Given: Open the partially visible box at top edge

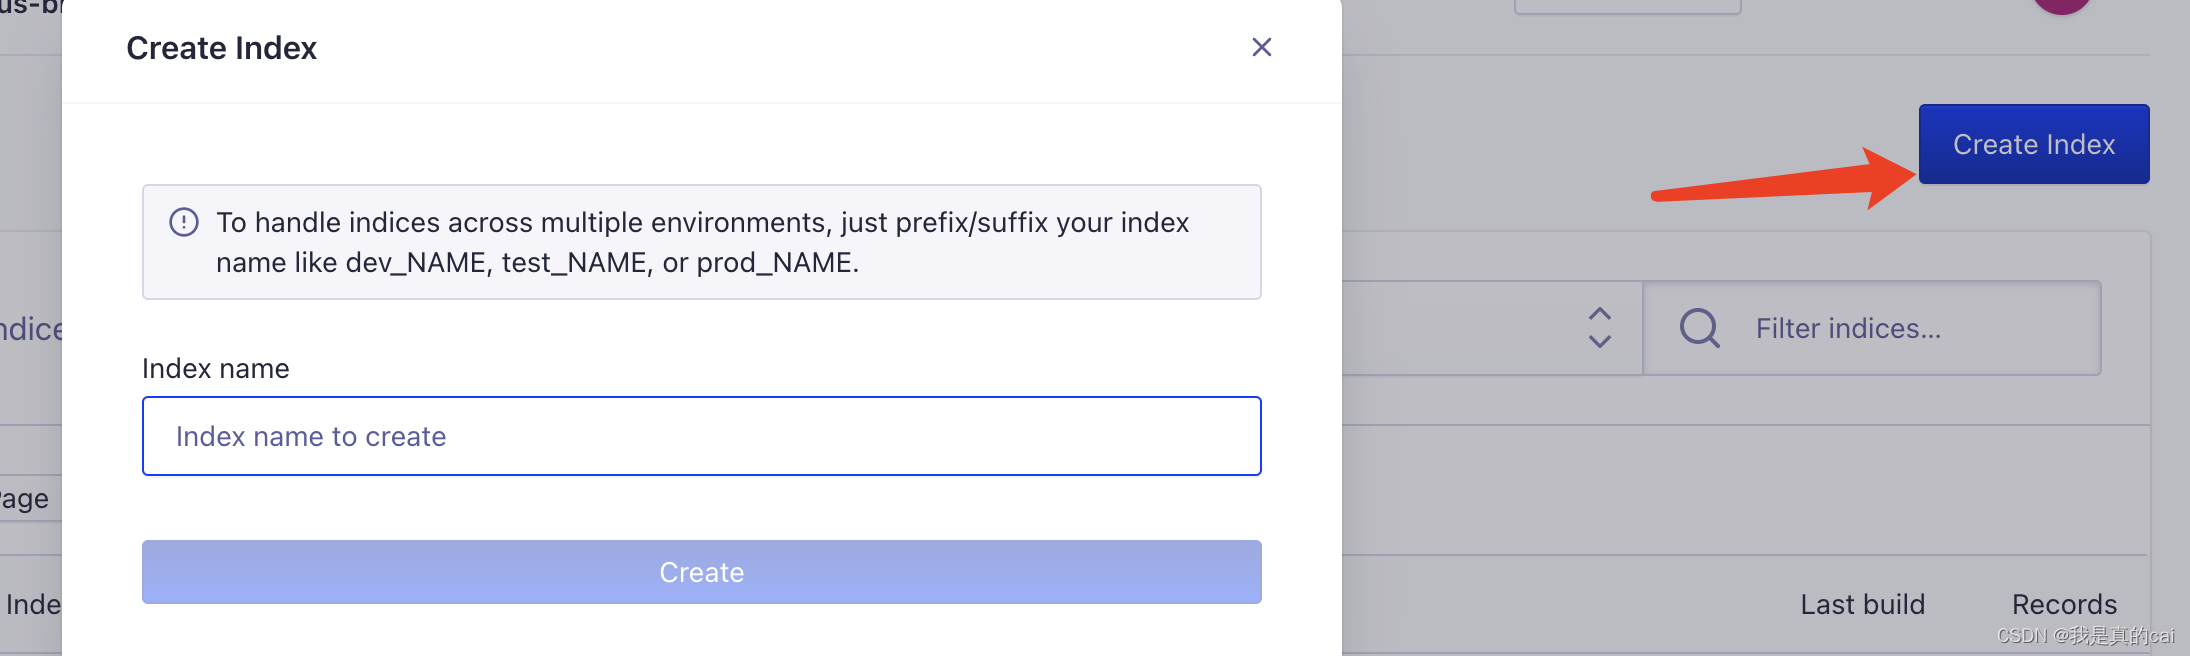Looking at the screenshot, I should 1627,6.
